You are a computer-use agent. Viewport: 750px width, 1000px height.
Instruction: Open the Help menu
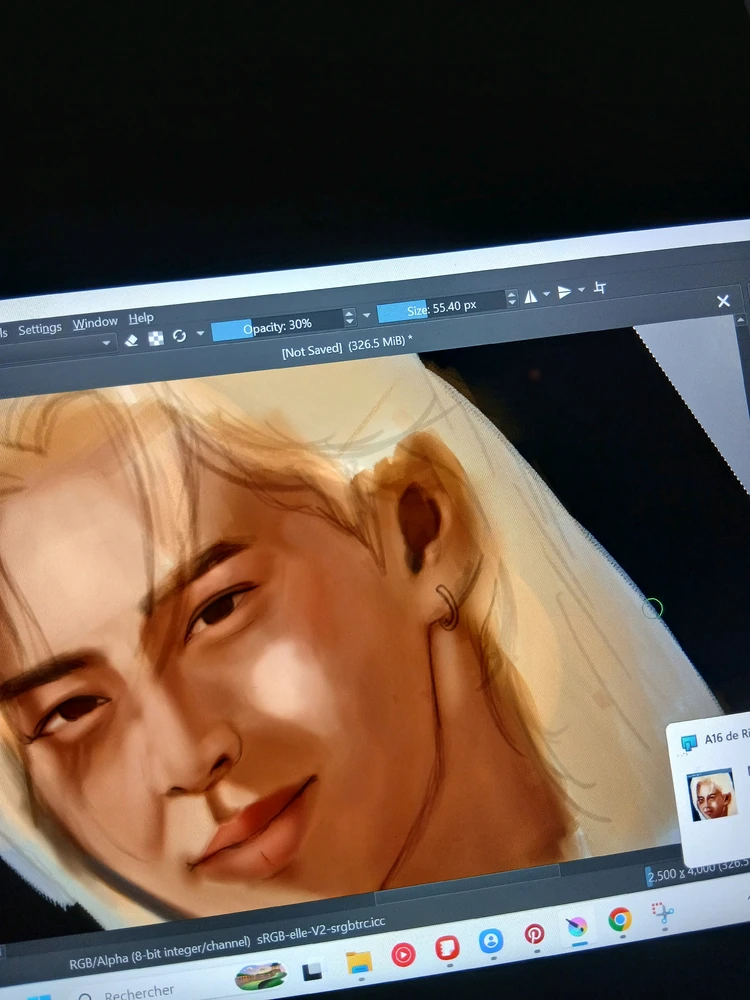click(141, 318)
